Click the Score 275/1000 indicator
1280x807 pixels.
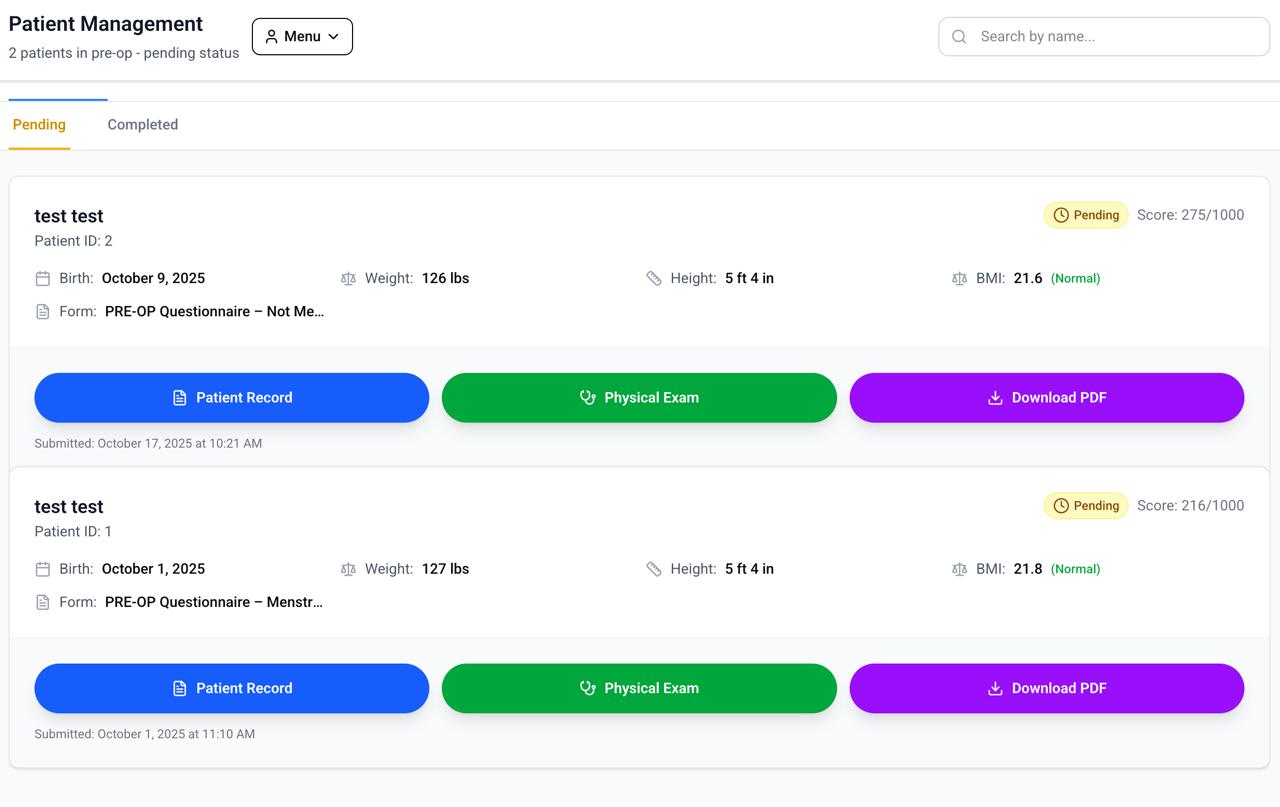tap(1190, 214)
